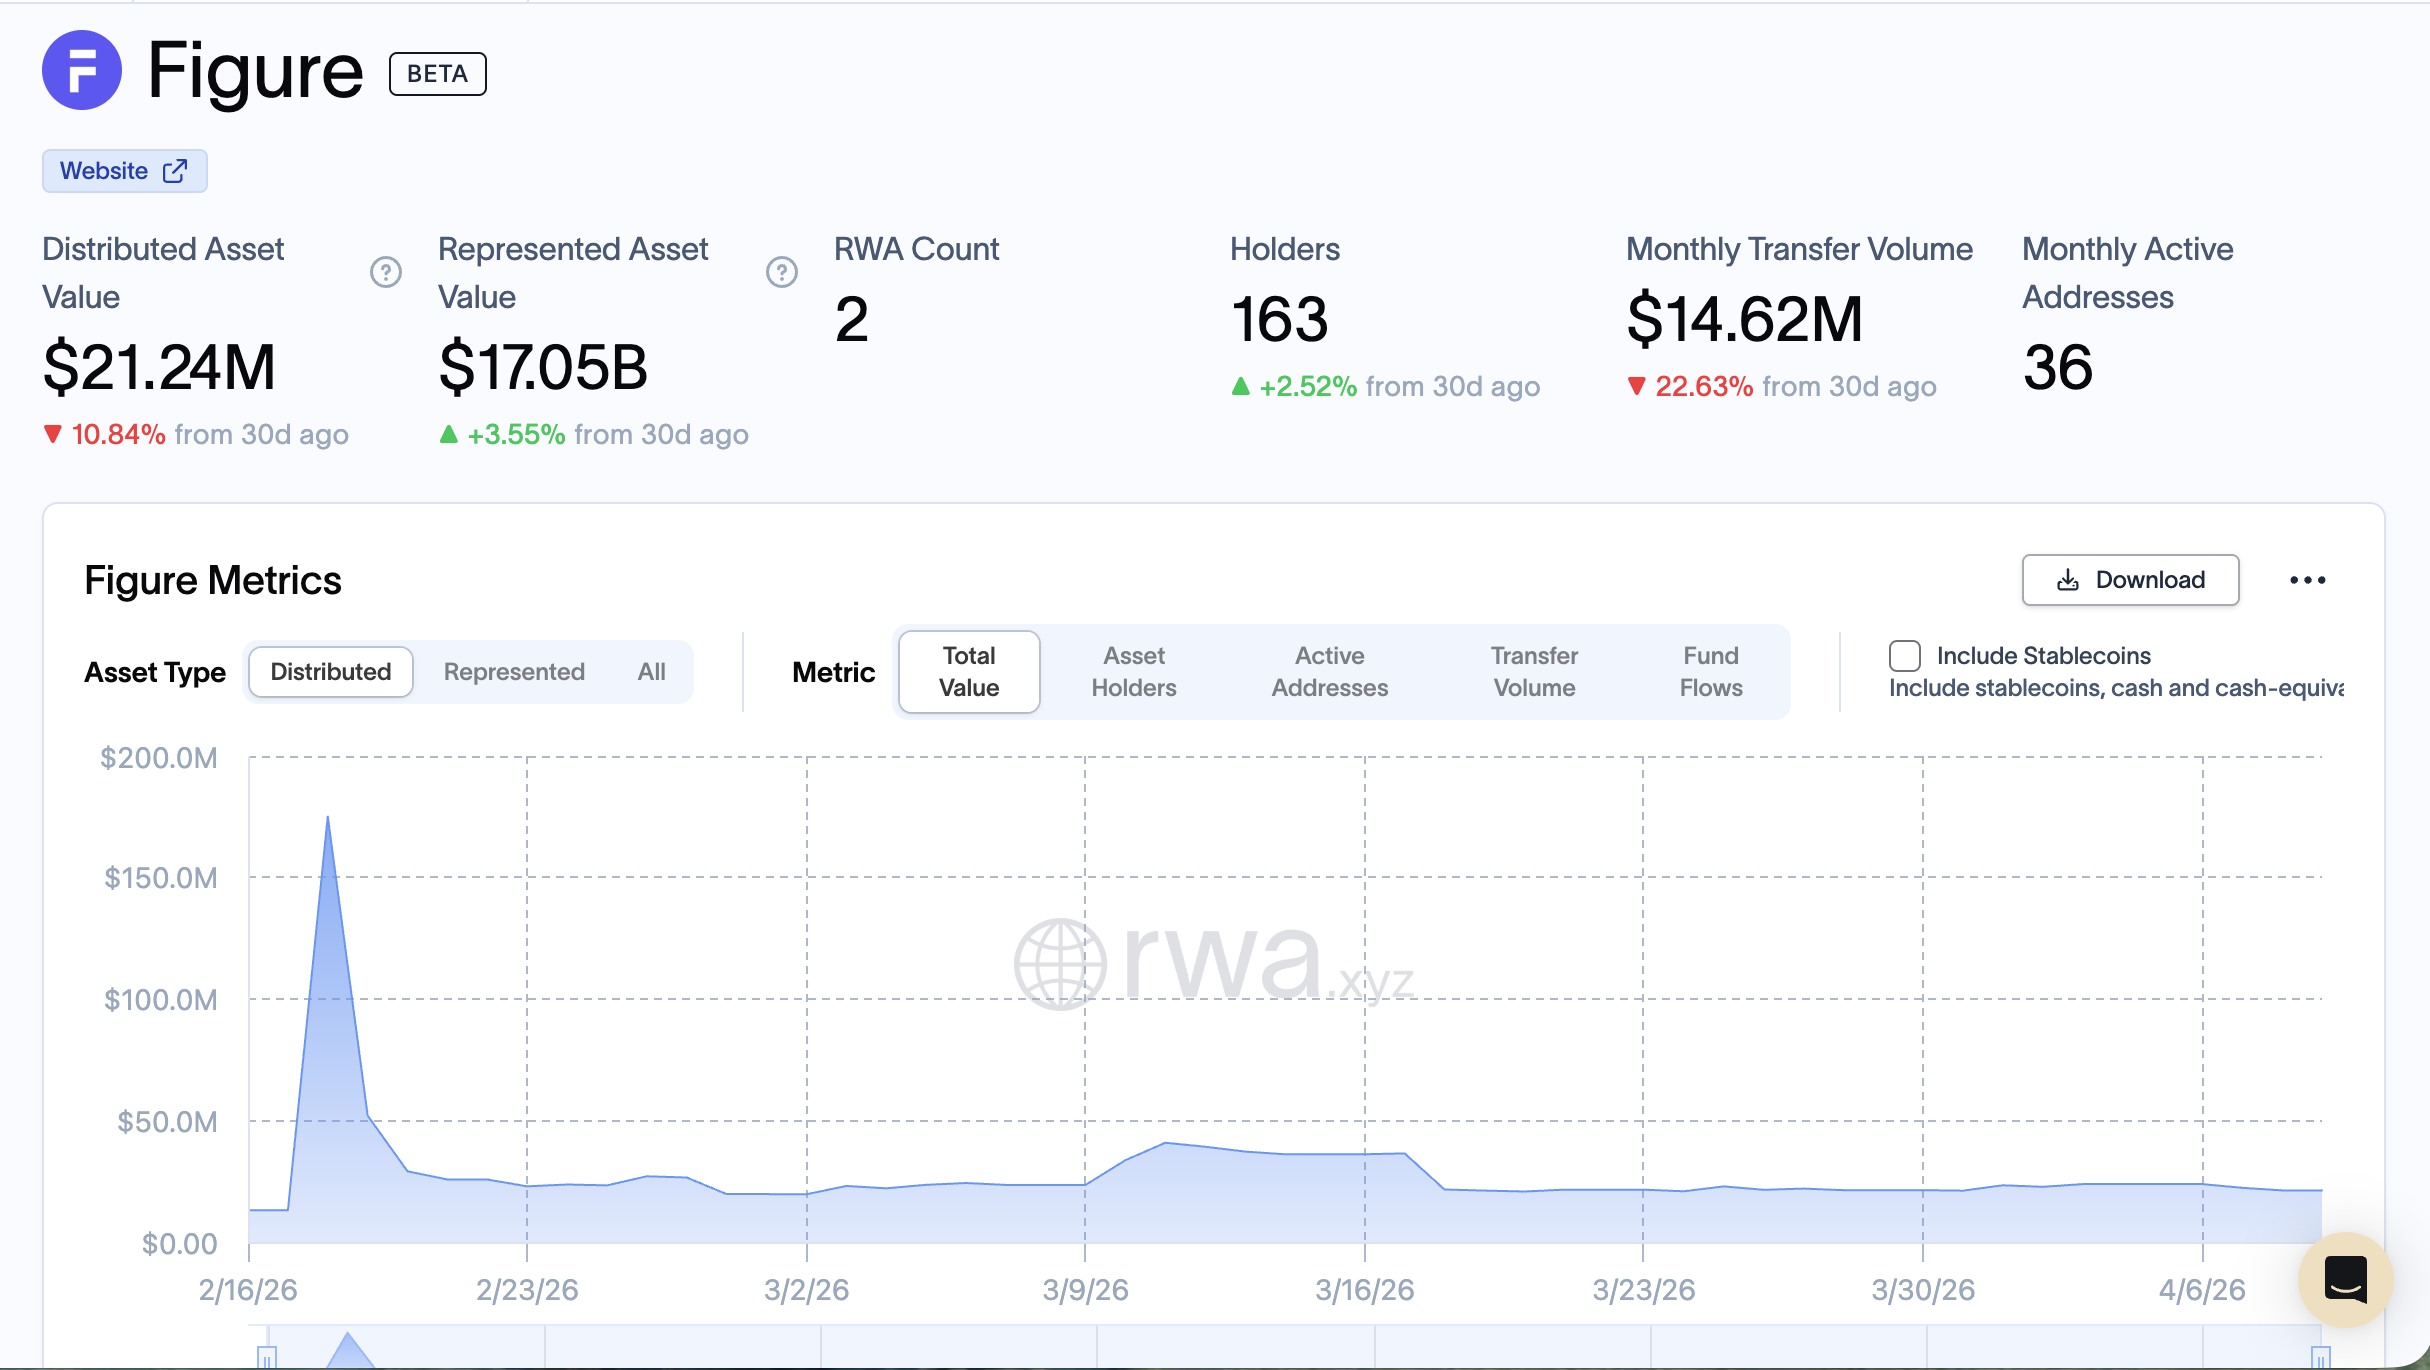Open the three-dot more options menu
Screen dimensions: 2430x1370
pos(2308,580)
